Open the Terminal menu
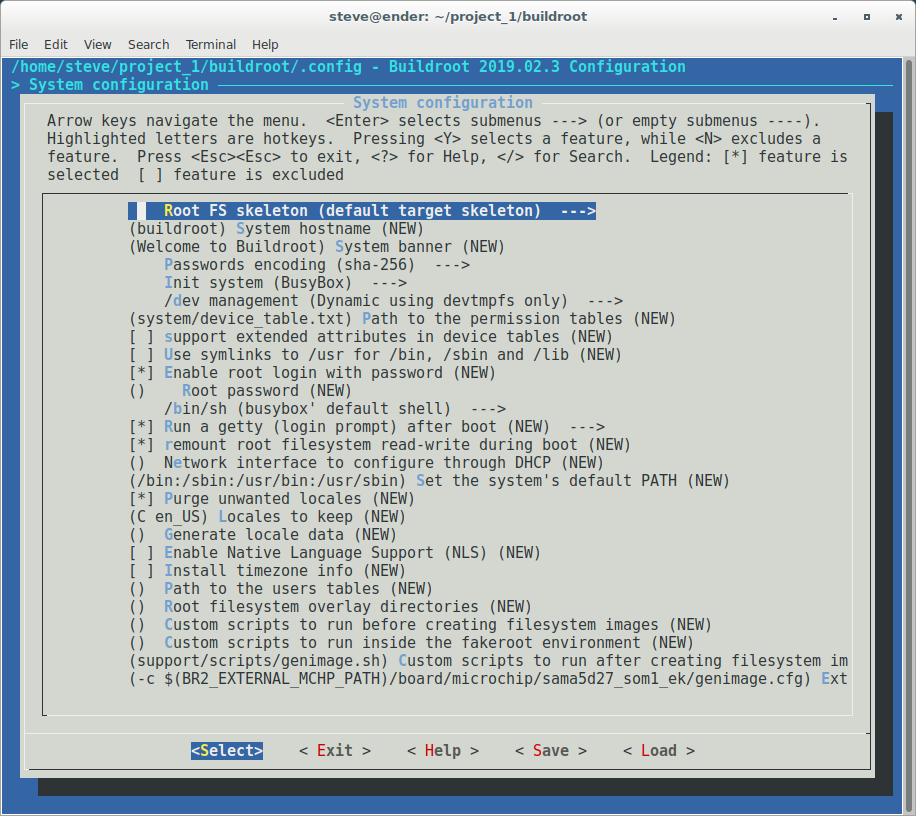The height and width of the screenshot is (816, 916). pos(210,44)
